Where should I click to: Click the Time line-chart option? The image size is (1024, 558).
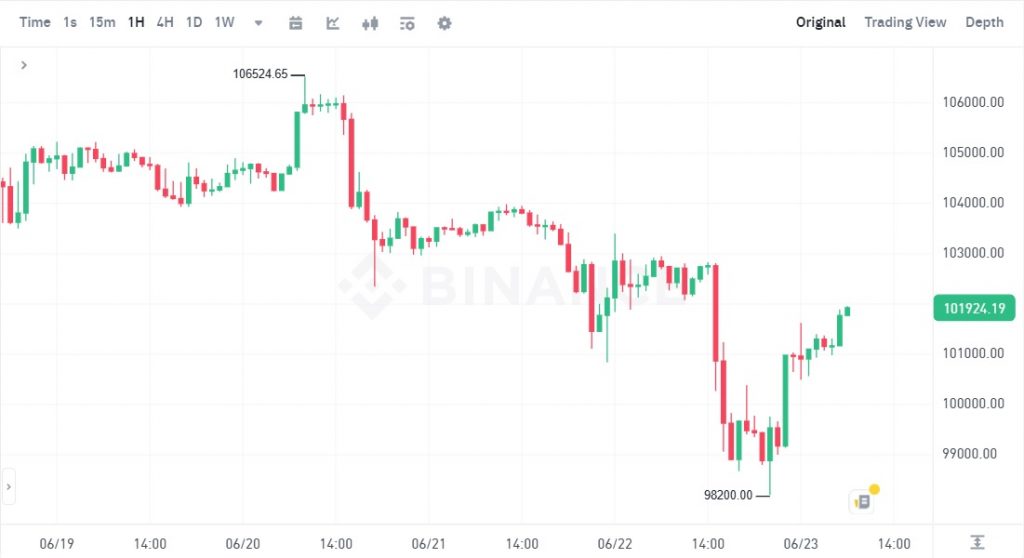click(x=35, y=22)
